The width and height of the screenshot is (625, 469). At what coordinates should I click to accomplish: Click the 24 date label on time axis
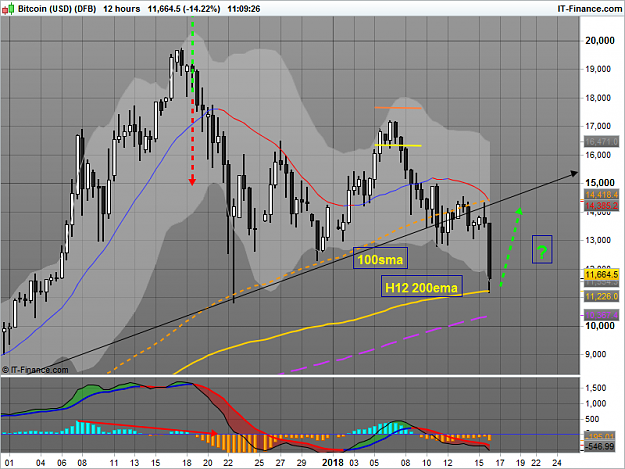[x=557, y=463]
